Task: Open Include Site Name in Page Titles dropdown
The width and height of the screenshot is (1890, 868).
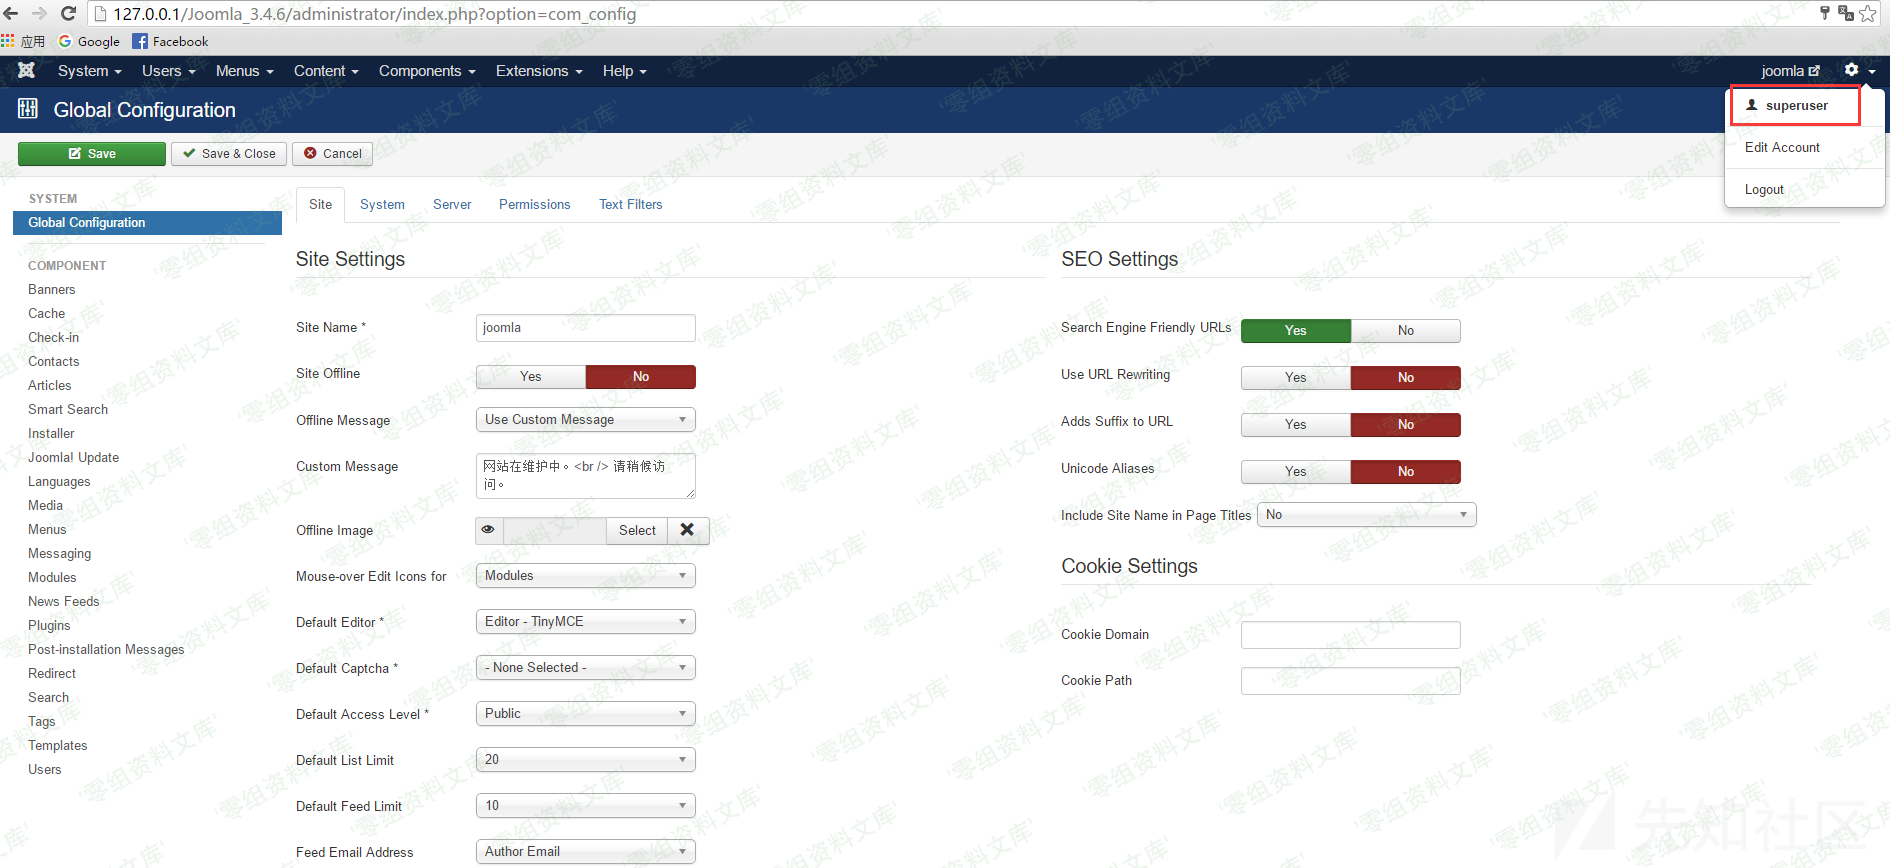Action: coord(1366,515)
